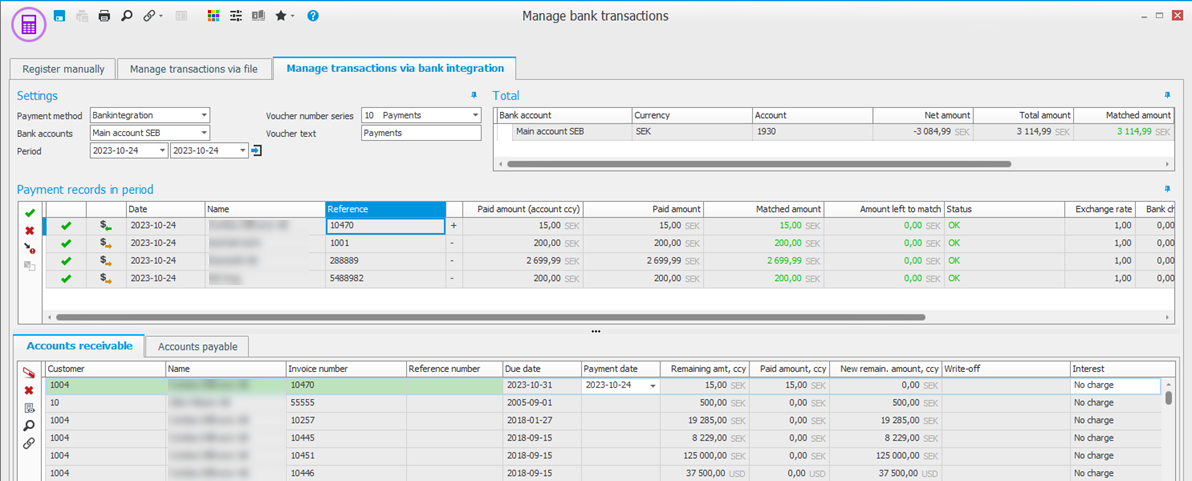The image size is (1192, 481).
Task: Click the red X beside payment records
Action: (x=29, y=230)
